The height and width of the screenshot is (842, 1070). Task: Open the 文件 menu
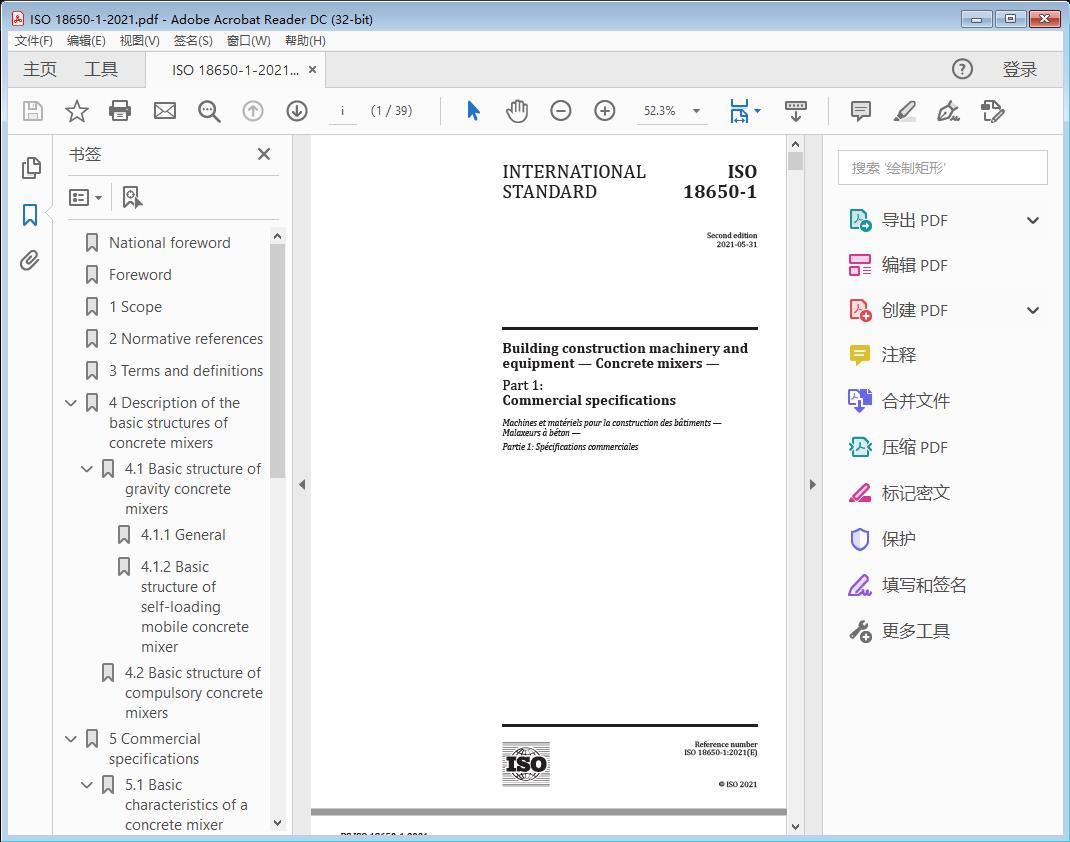tap(33, 40)
